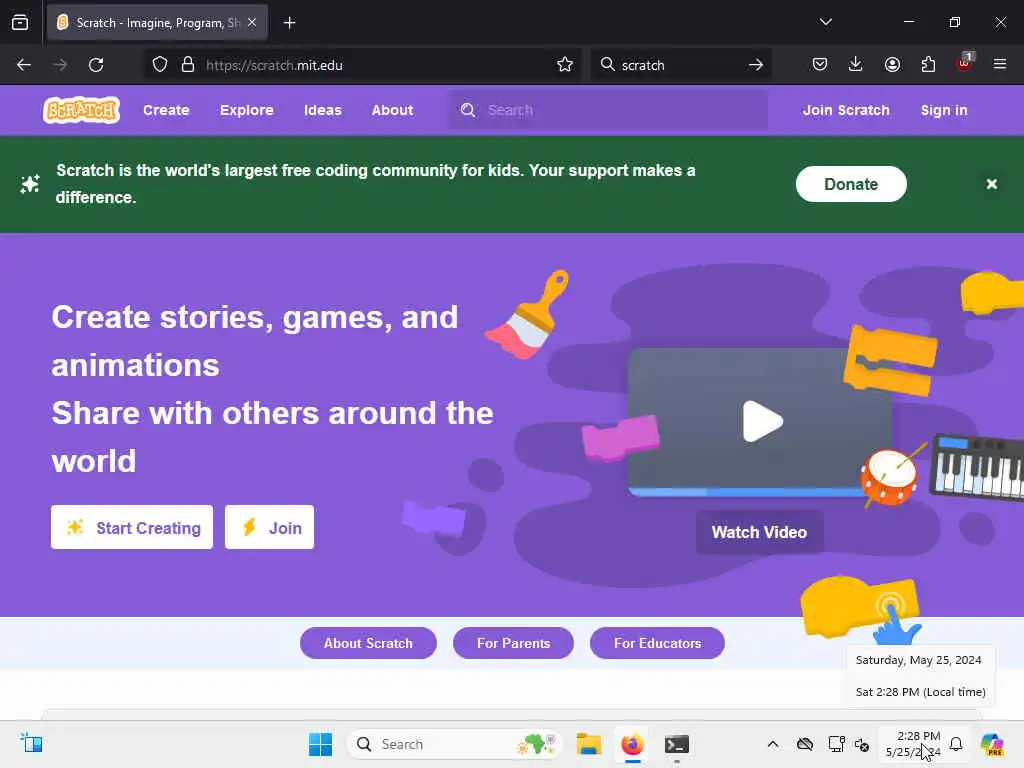Image resolution: width=1024 pixels, height=768 pixels.
Task: Select the Scratch - Imagine, Program tab
Action: [x=157, y=22]
